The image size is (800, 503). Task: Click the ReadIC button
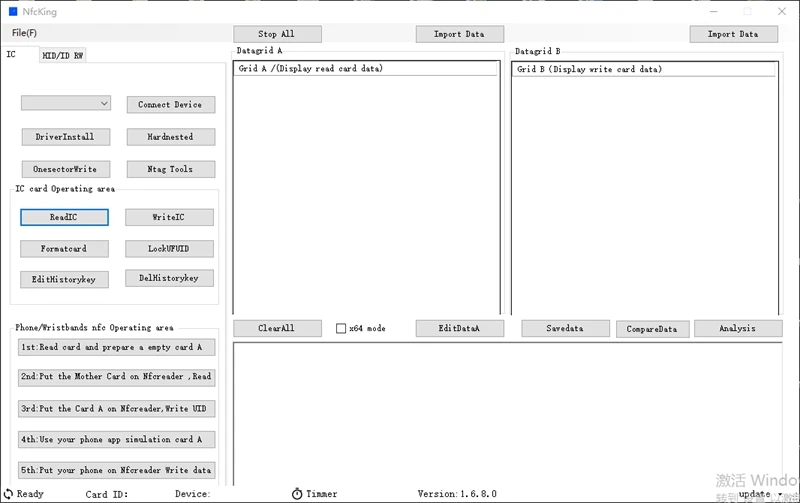(x=64, y=217)
